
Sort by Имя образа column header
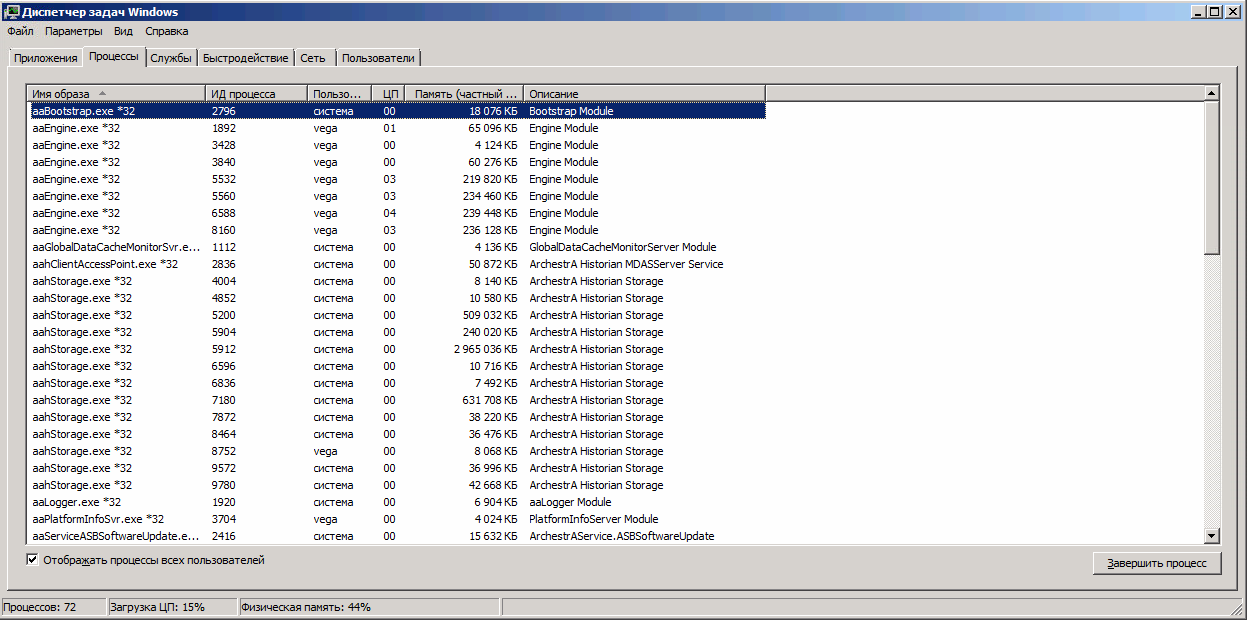point(116,94)
